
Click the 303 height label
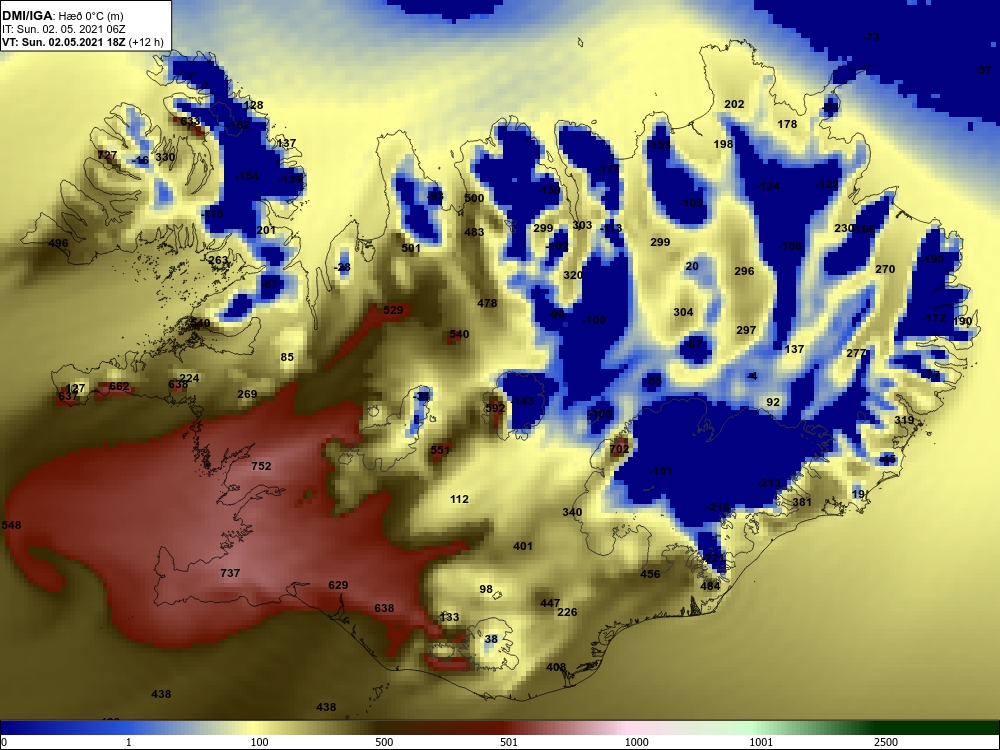(582, 225)
